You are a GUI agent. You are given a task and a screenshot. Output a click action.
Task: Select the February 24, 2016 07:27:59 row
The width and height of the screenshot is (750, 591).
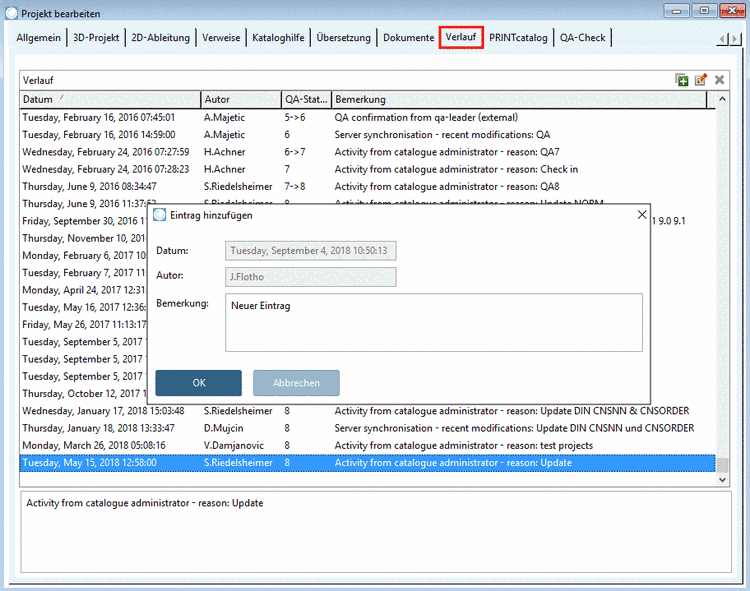(x=367, y=152)
